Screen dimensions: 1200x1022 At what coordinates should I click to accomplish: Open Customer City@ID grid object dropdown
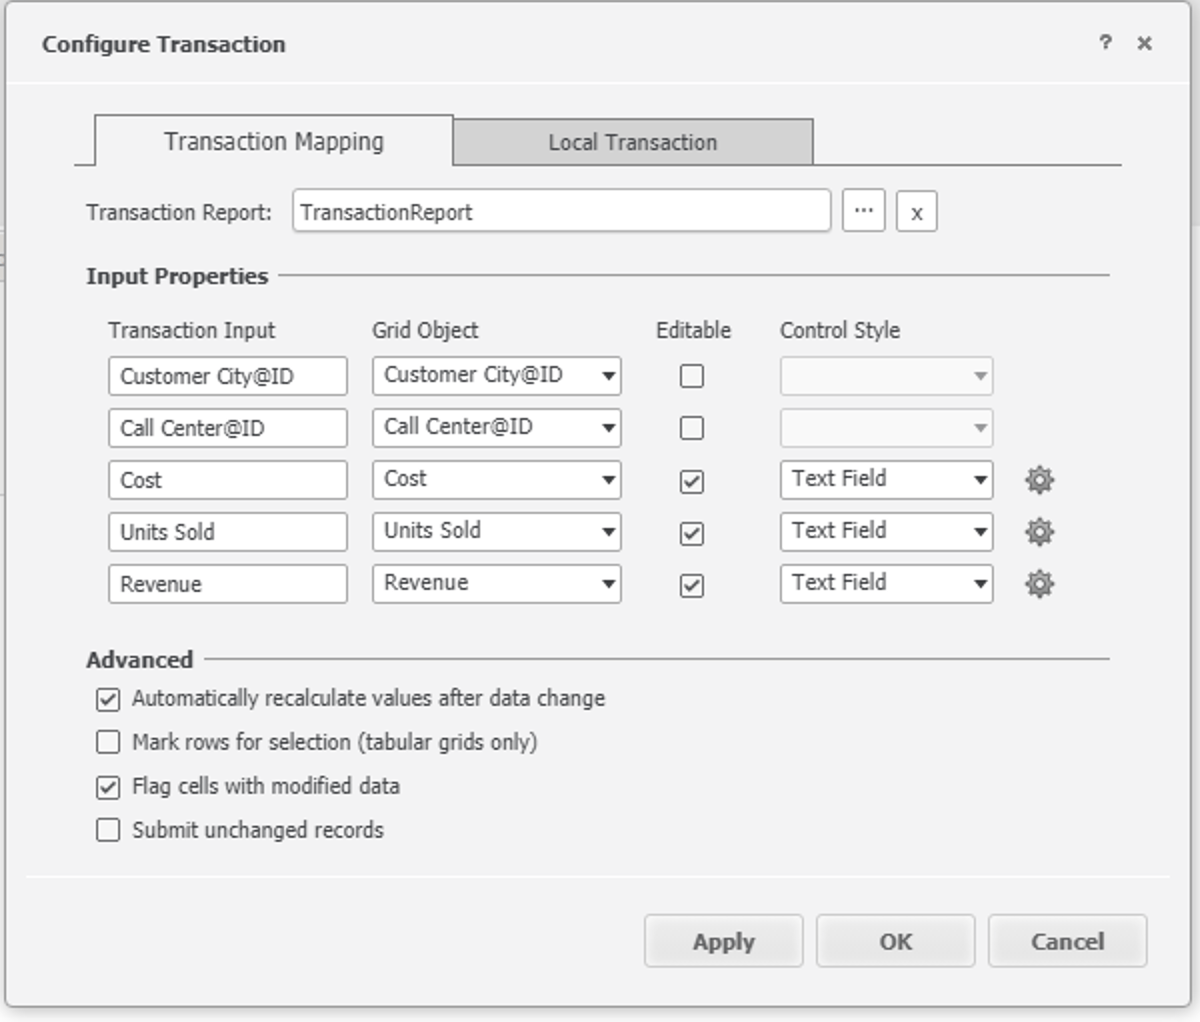(x=497, y=376)
